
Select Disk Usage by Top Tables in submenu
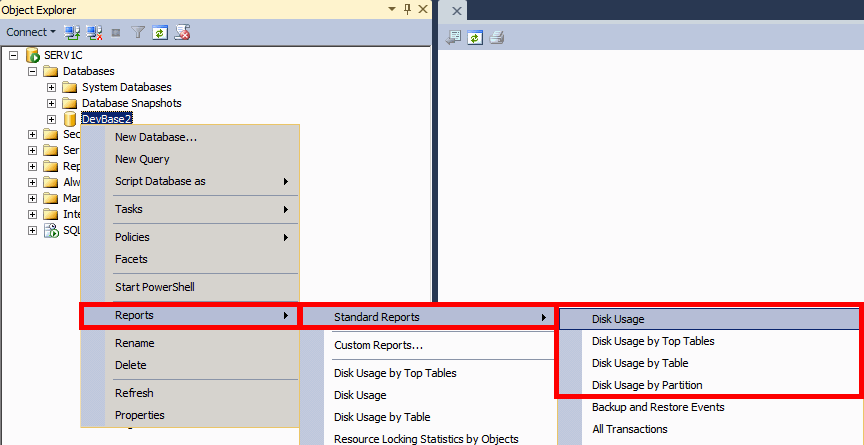[x=652, y=341]
